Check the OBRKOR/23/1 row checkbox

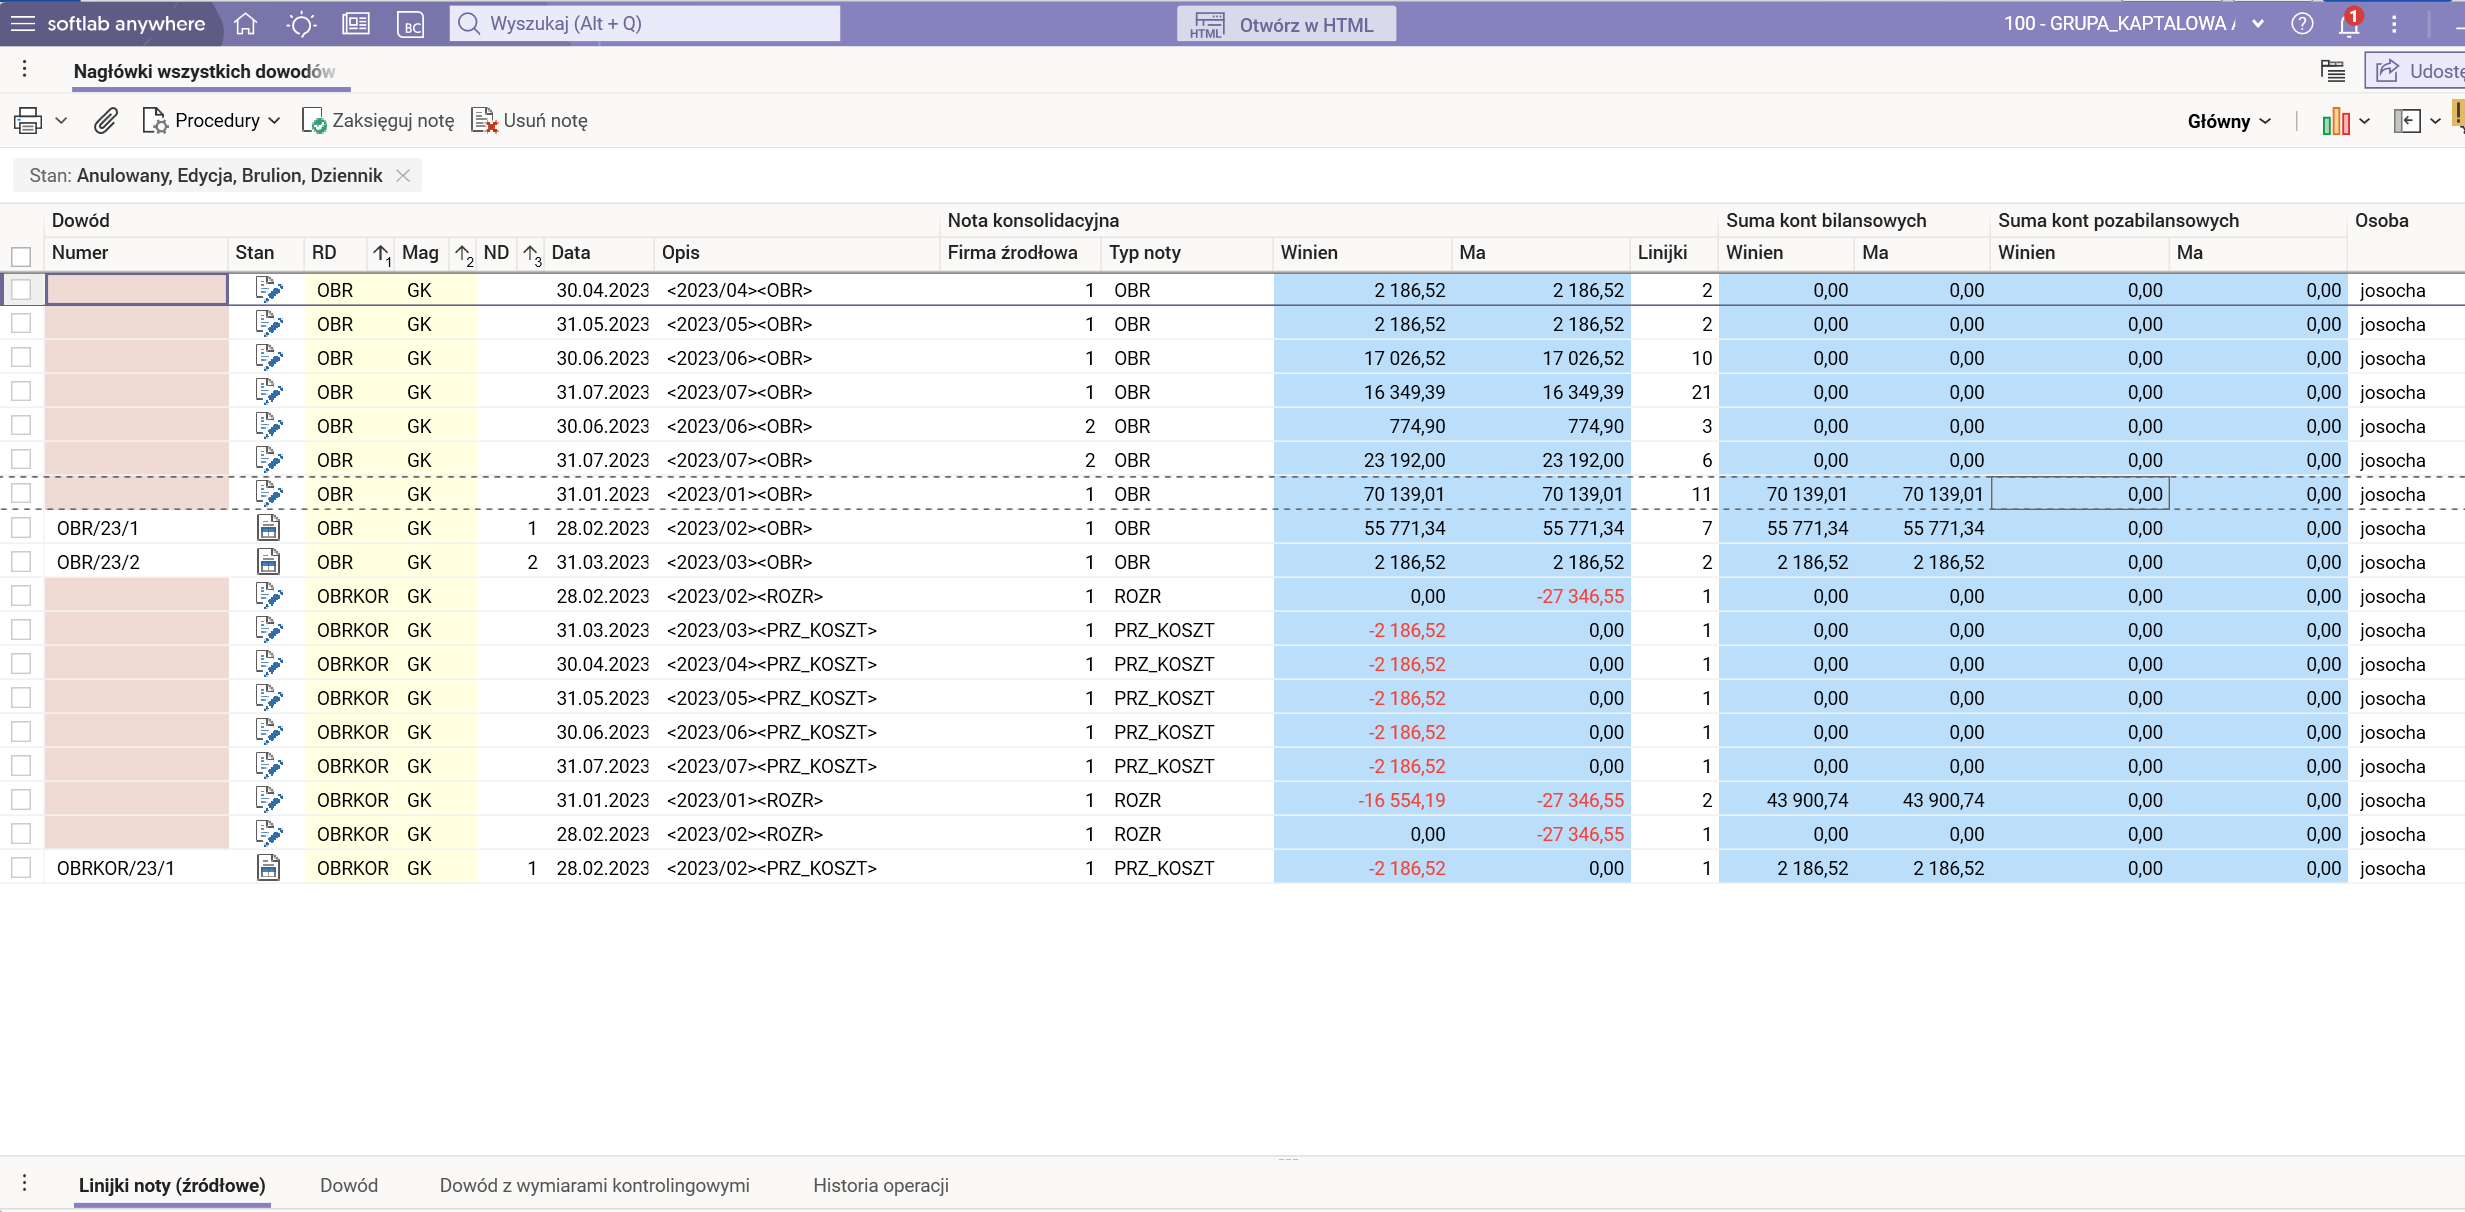pyautogui.click(x=21, y=868)
